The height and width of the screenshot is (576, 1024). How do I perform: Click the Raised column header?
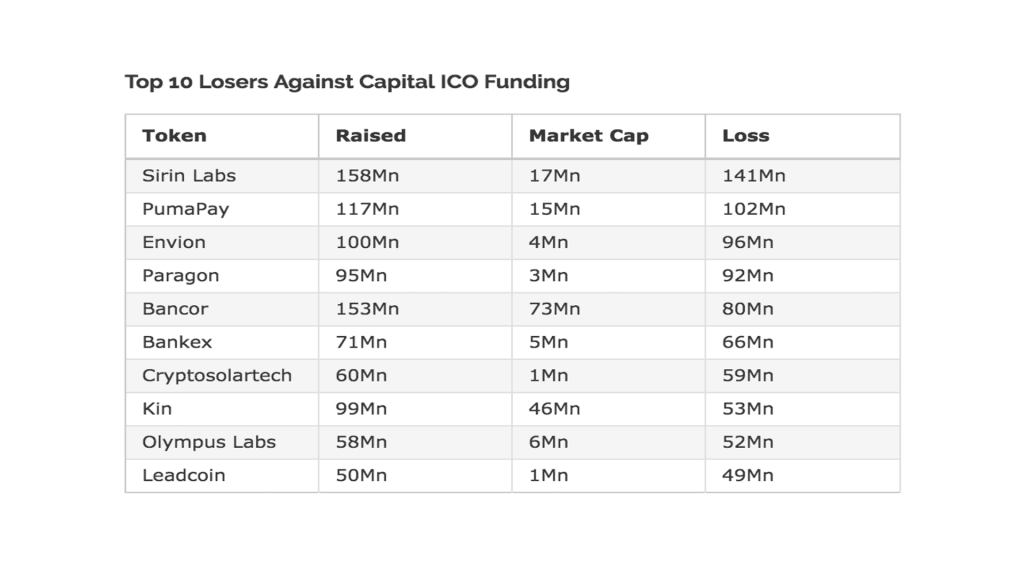tap(370, 136)
